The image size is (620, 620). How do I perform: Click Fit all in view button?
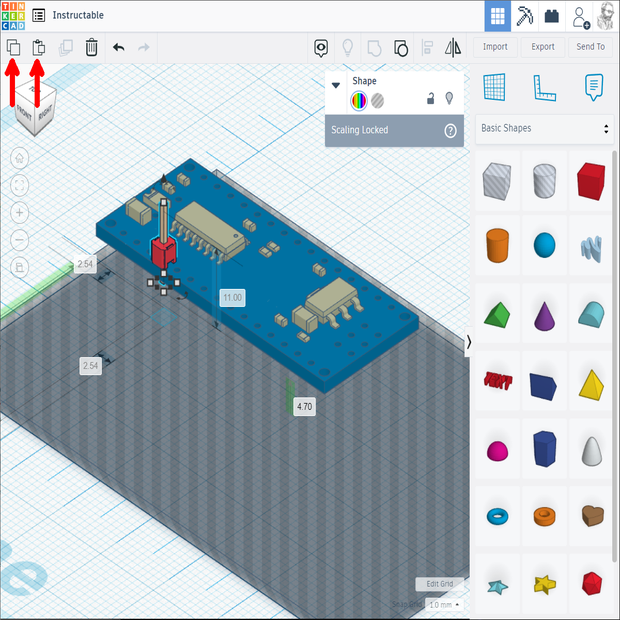point(19,185)
